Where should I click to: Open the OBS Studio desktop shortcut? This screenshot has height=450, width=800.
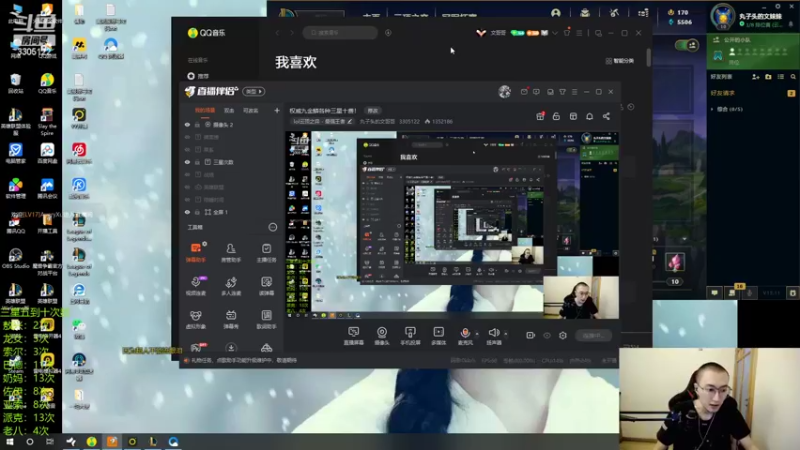coord(15,259)
